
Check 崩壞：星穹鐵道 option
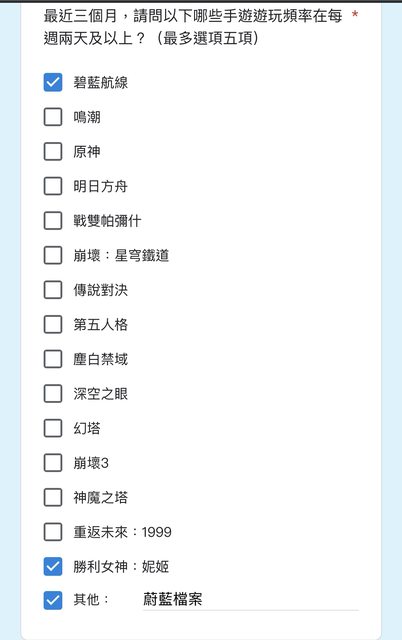click(53, 256)
